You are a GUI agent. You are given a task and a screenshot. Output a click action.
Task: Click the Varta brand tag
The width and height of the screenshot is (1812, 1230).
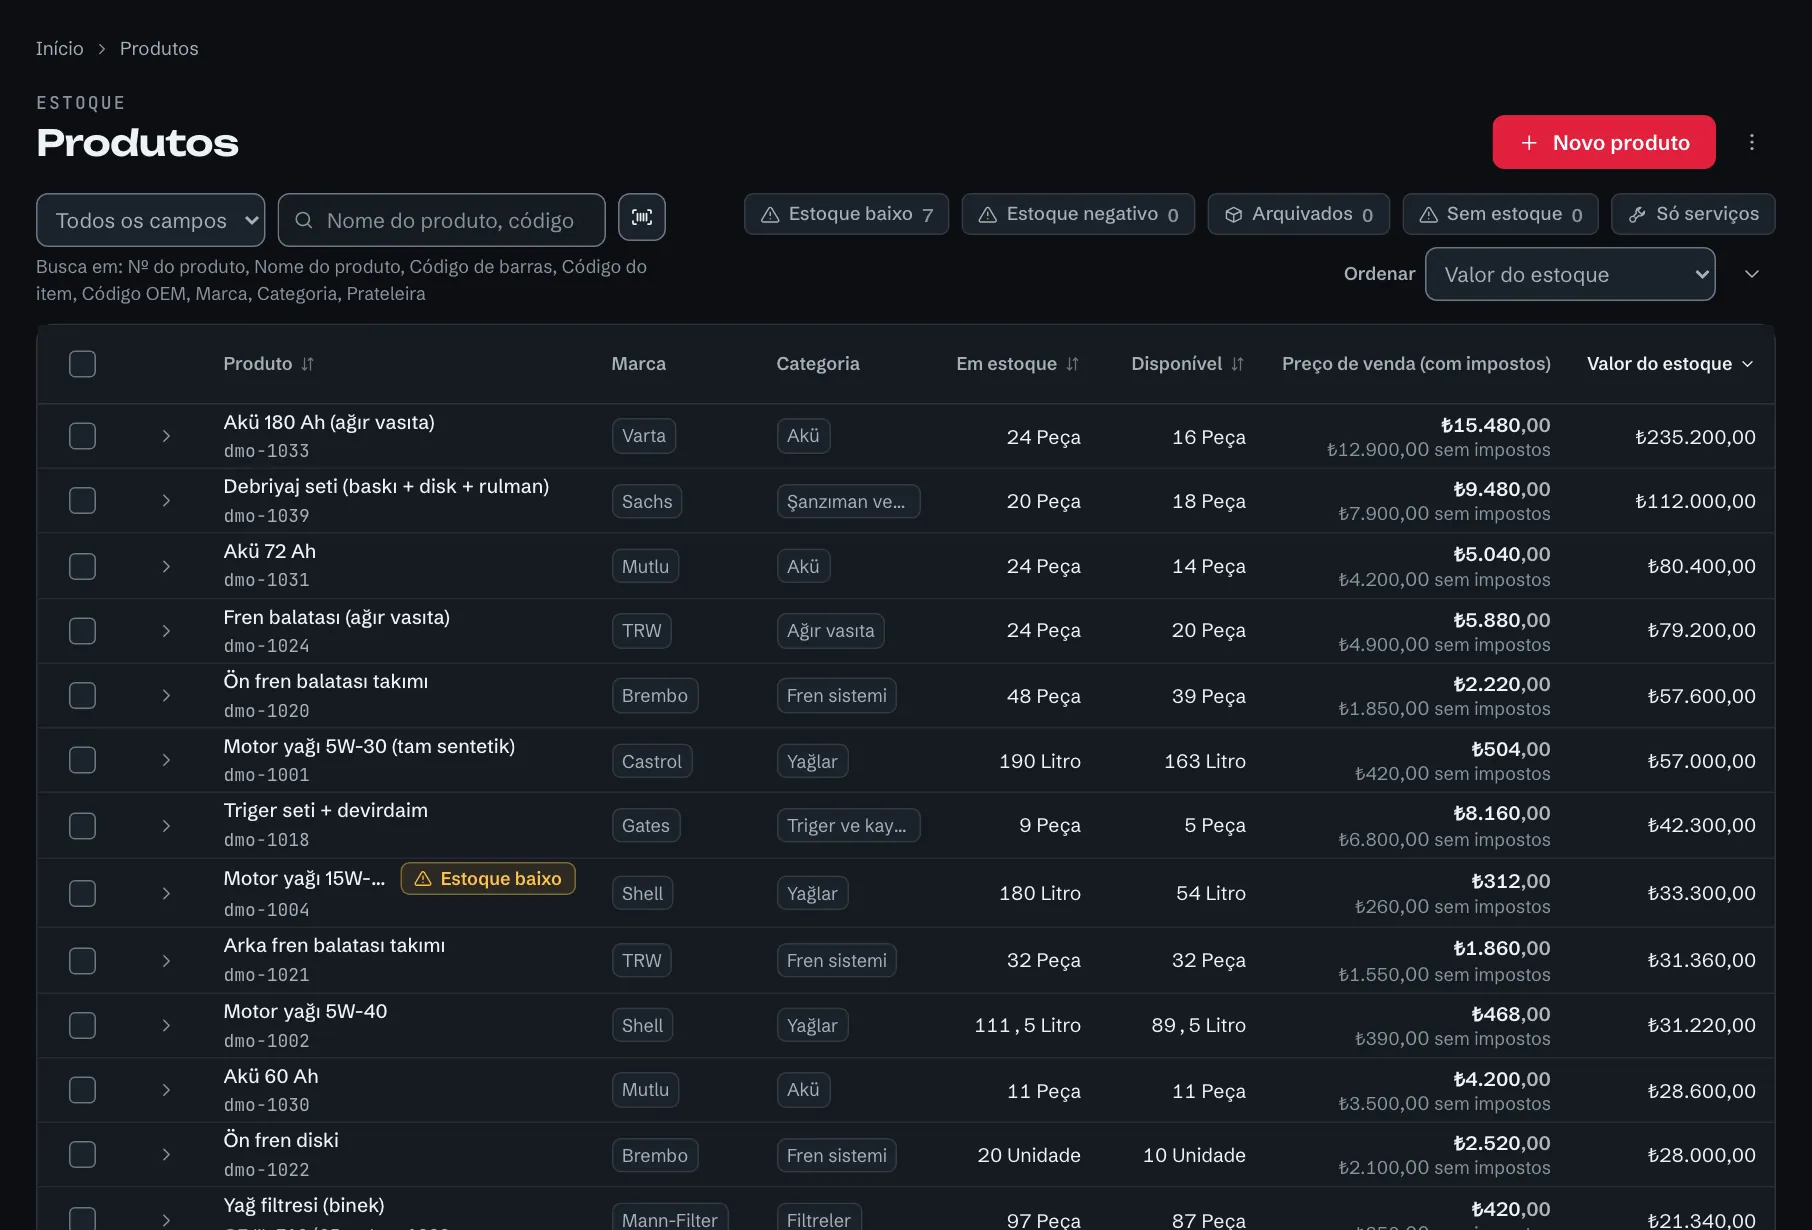tap(644, 436)
